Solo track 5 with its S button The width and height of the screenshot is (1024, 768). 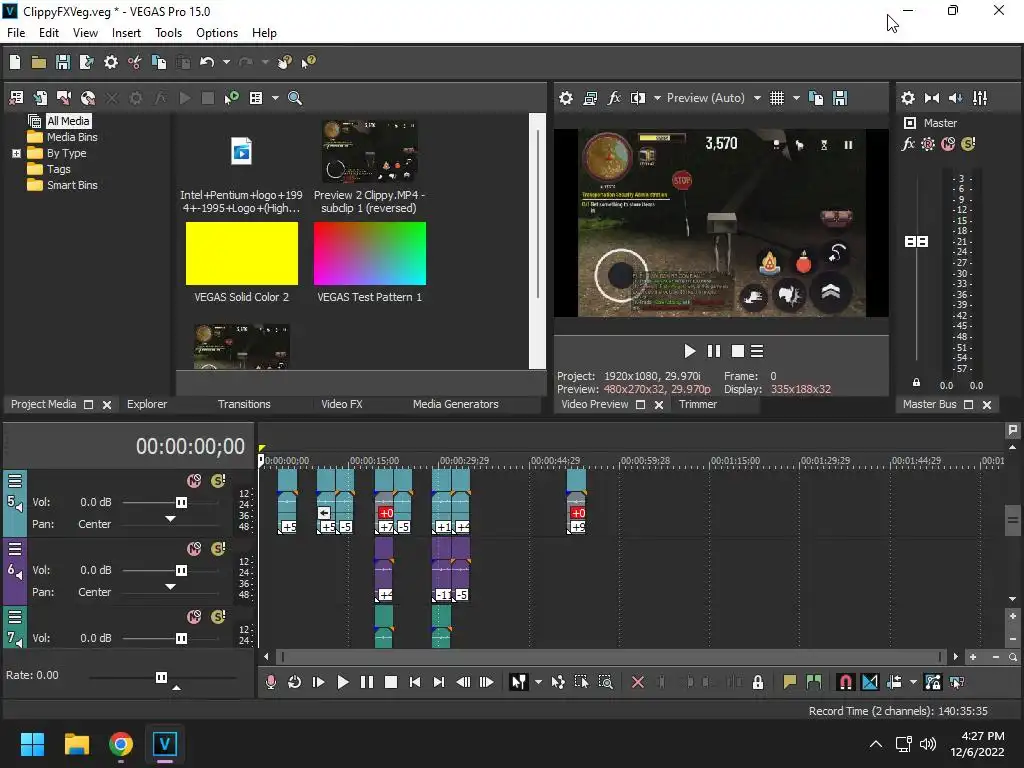218,481
